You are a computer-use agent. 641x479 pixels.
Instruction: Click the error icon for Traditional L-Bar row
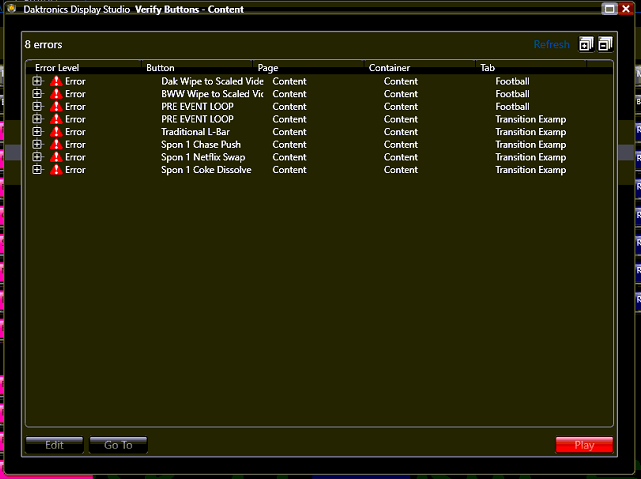click(x=56, y=132)
